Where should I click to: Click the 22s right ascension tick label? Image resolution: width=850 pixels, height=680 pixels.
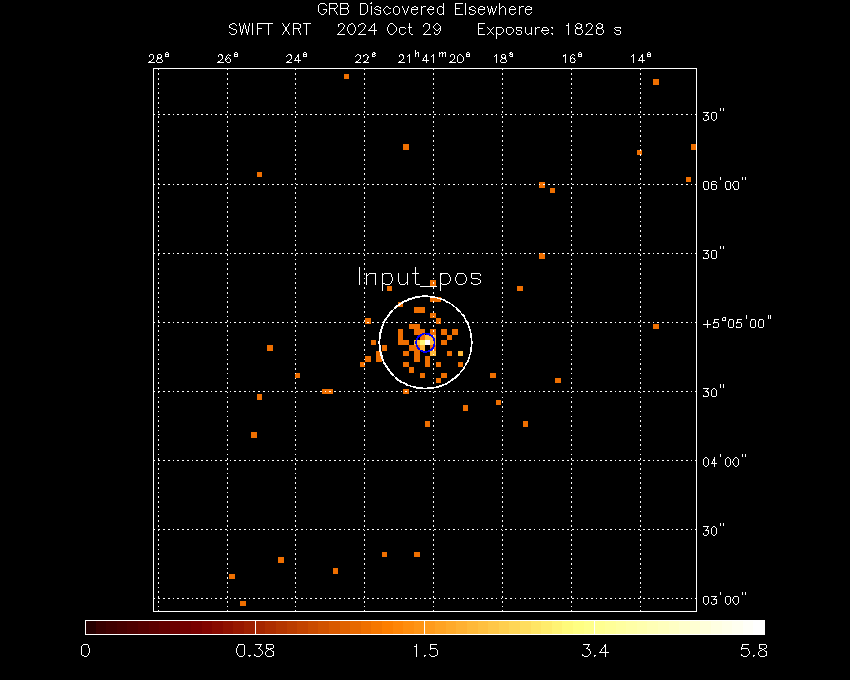[x=365, y=59]
